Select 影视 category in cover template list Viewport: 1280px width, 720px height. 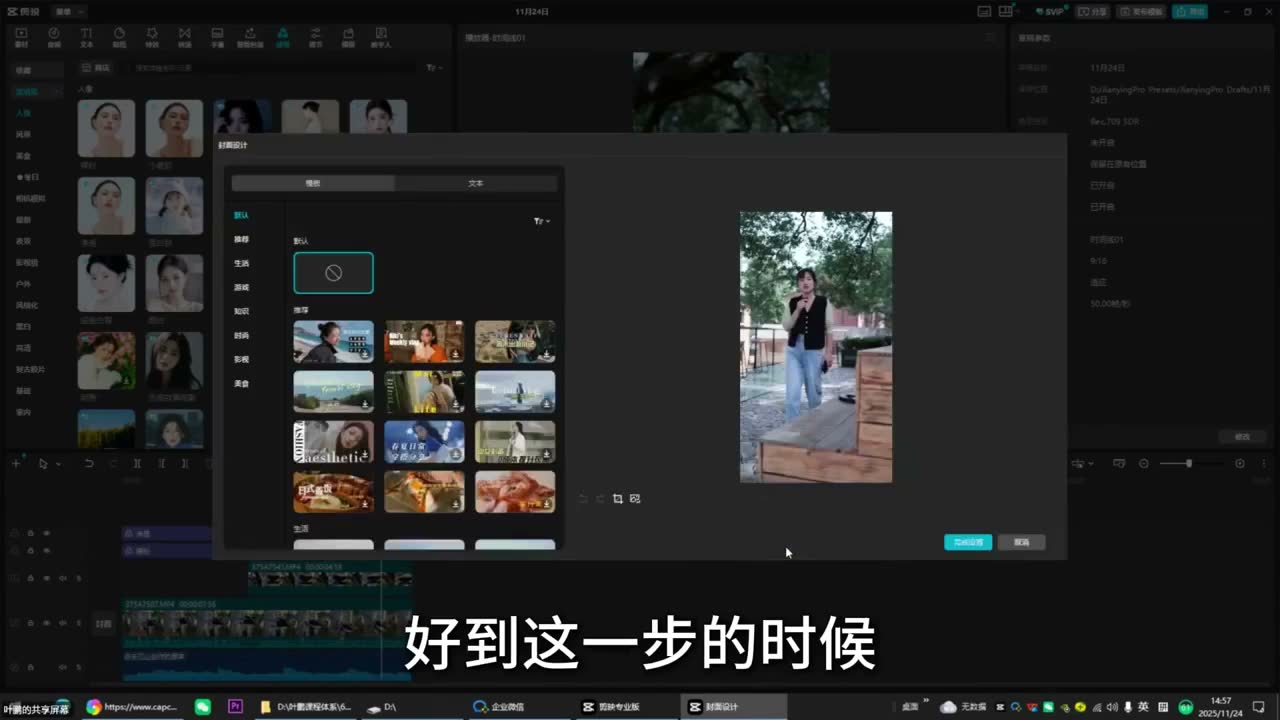pyautogui.click(x=241, y=359)
